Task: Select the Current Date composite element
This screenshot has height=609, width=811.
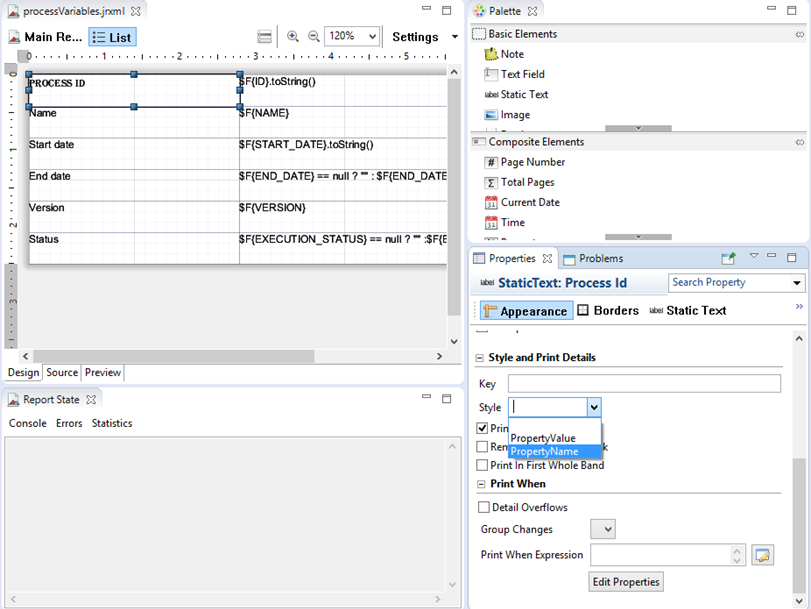Action: (x=529, y=202)
